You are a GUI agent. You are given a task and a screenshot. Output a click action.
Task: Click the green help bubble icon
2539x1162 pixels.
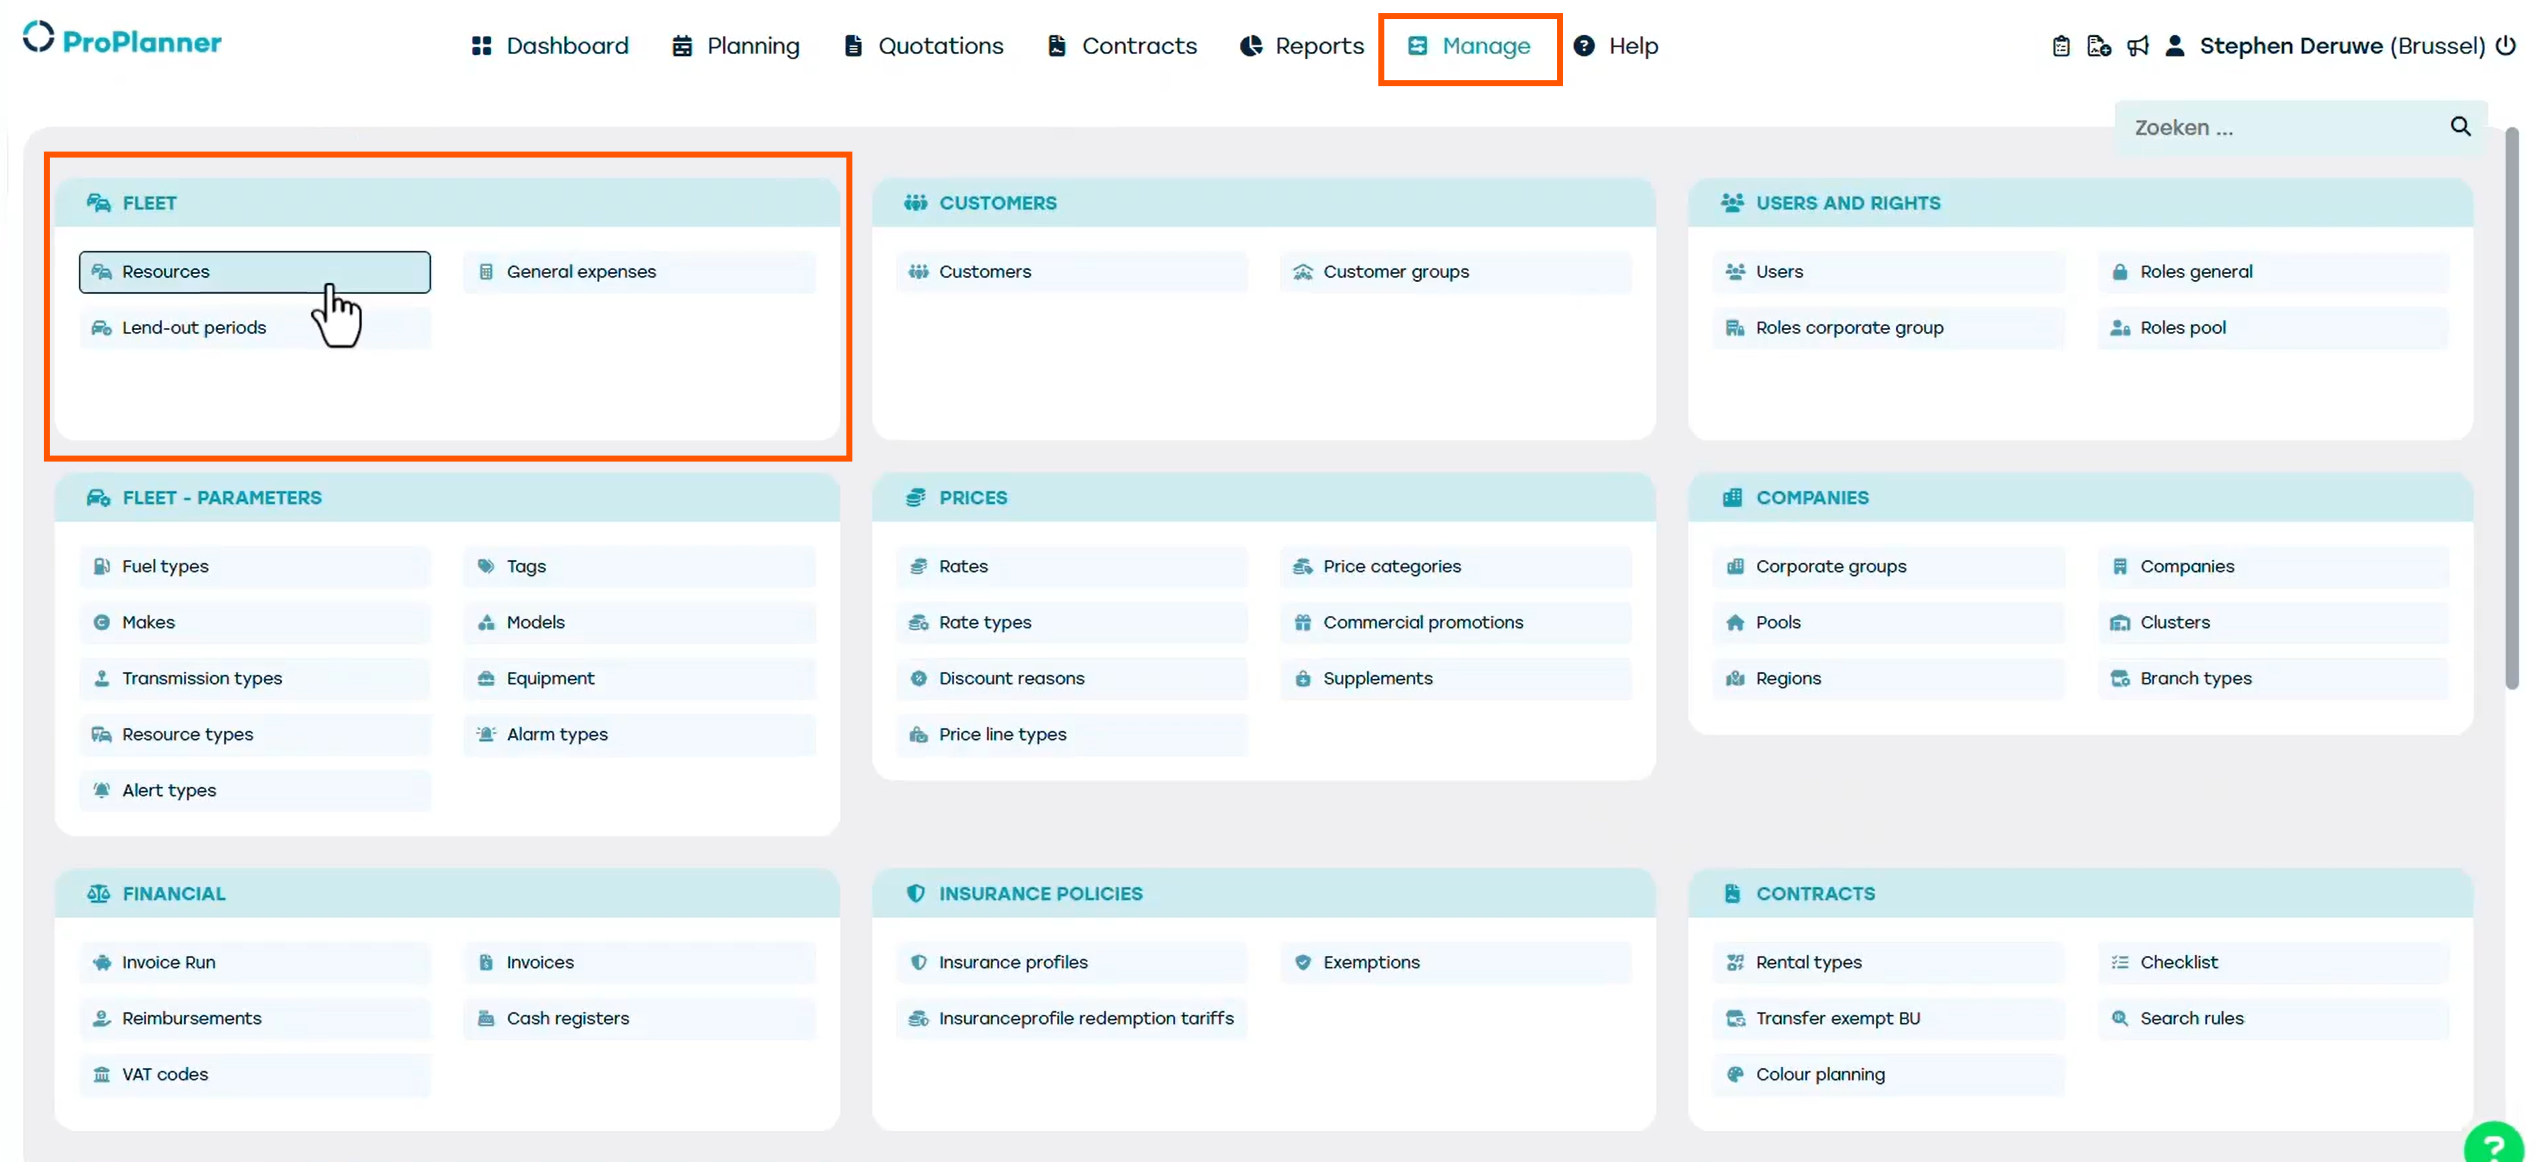[2496, 1144]
